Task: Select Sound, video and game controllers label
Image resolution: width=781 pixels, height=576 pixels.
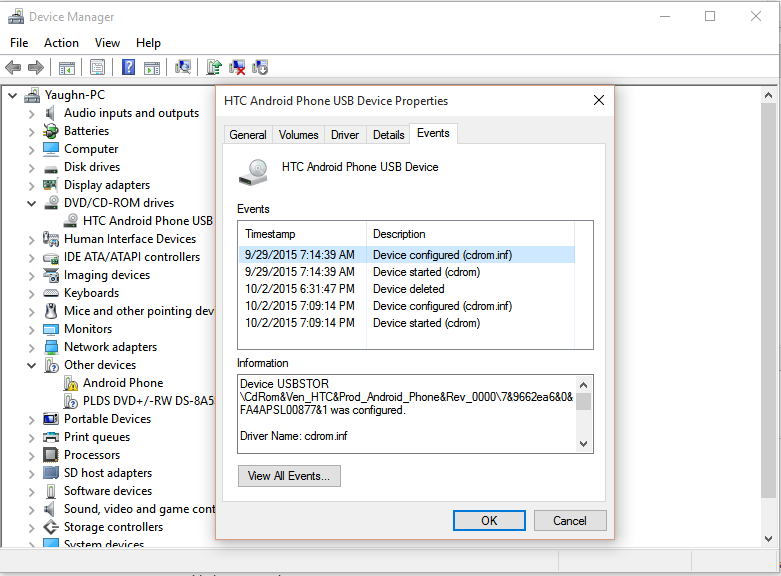Action: point(139,509)
